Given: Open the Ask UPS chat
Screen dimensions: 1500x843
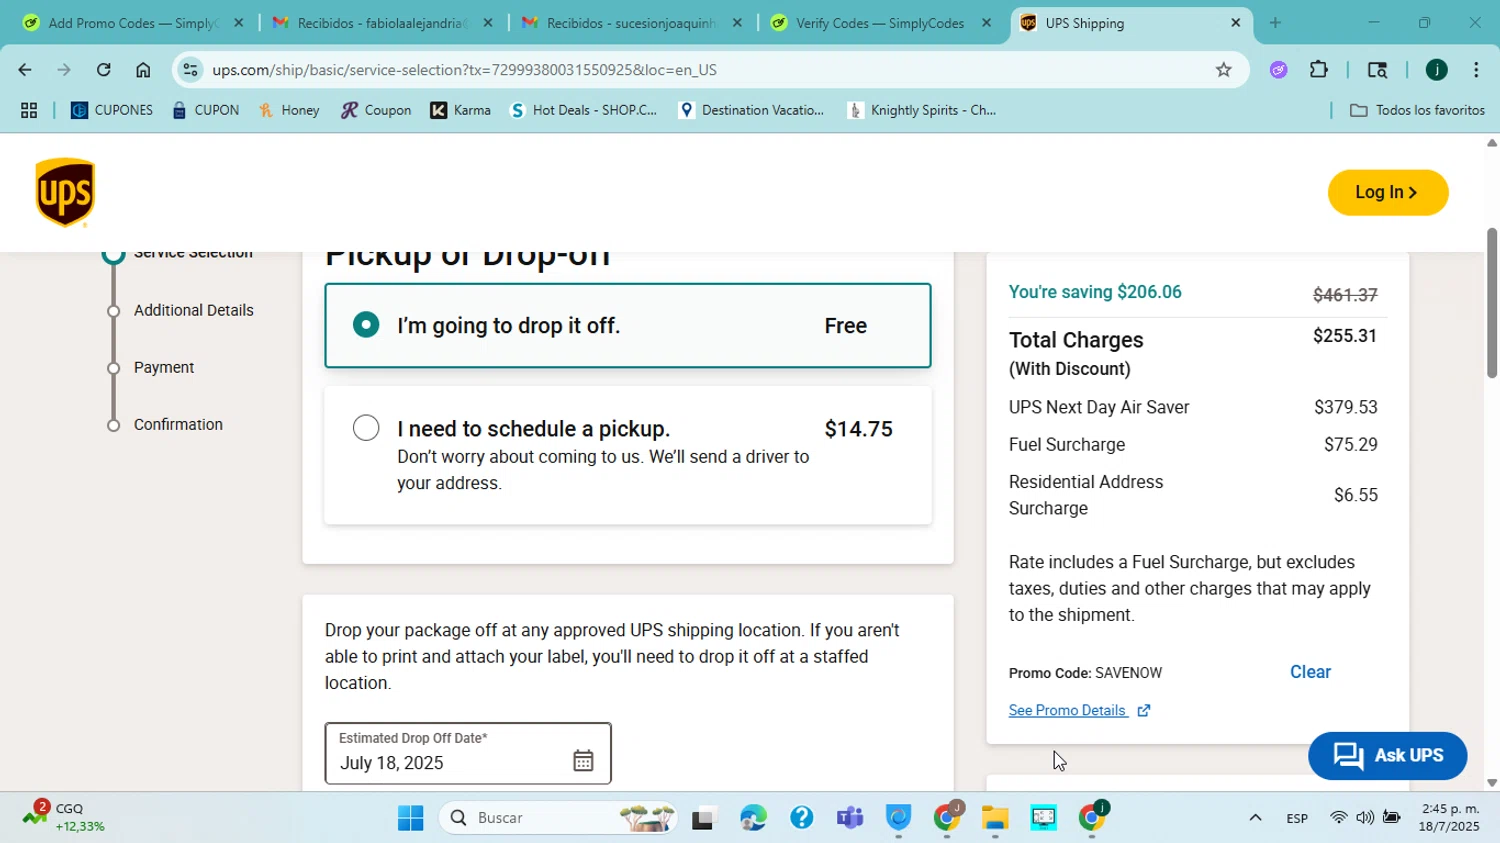Looking at the screenshot, I should pyautogui.click(x=1387, y=756).
